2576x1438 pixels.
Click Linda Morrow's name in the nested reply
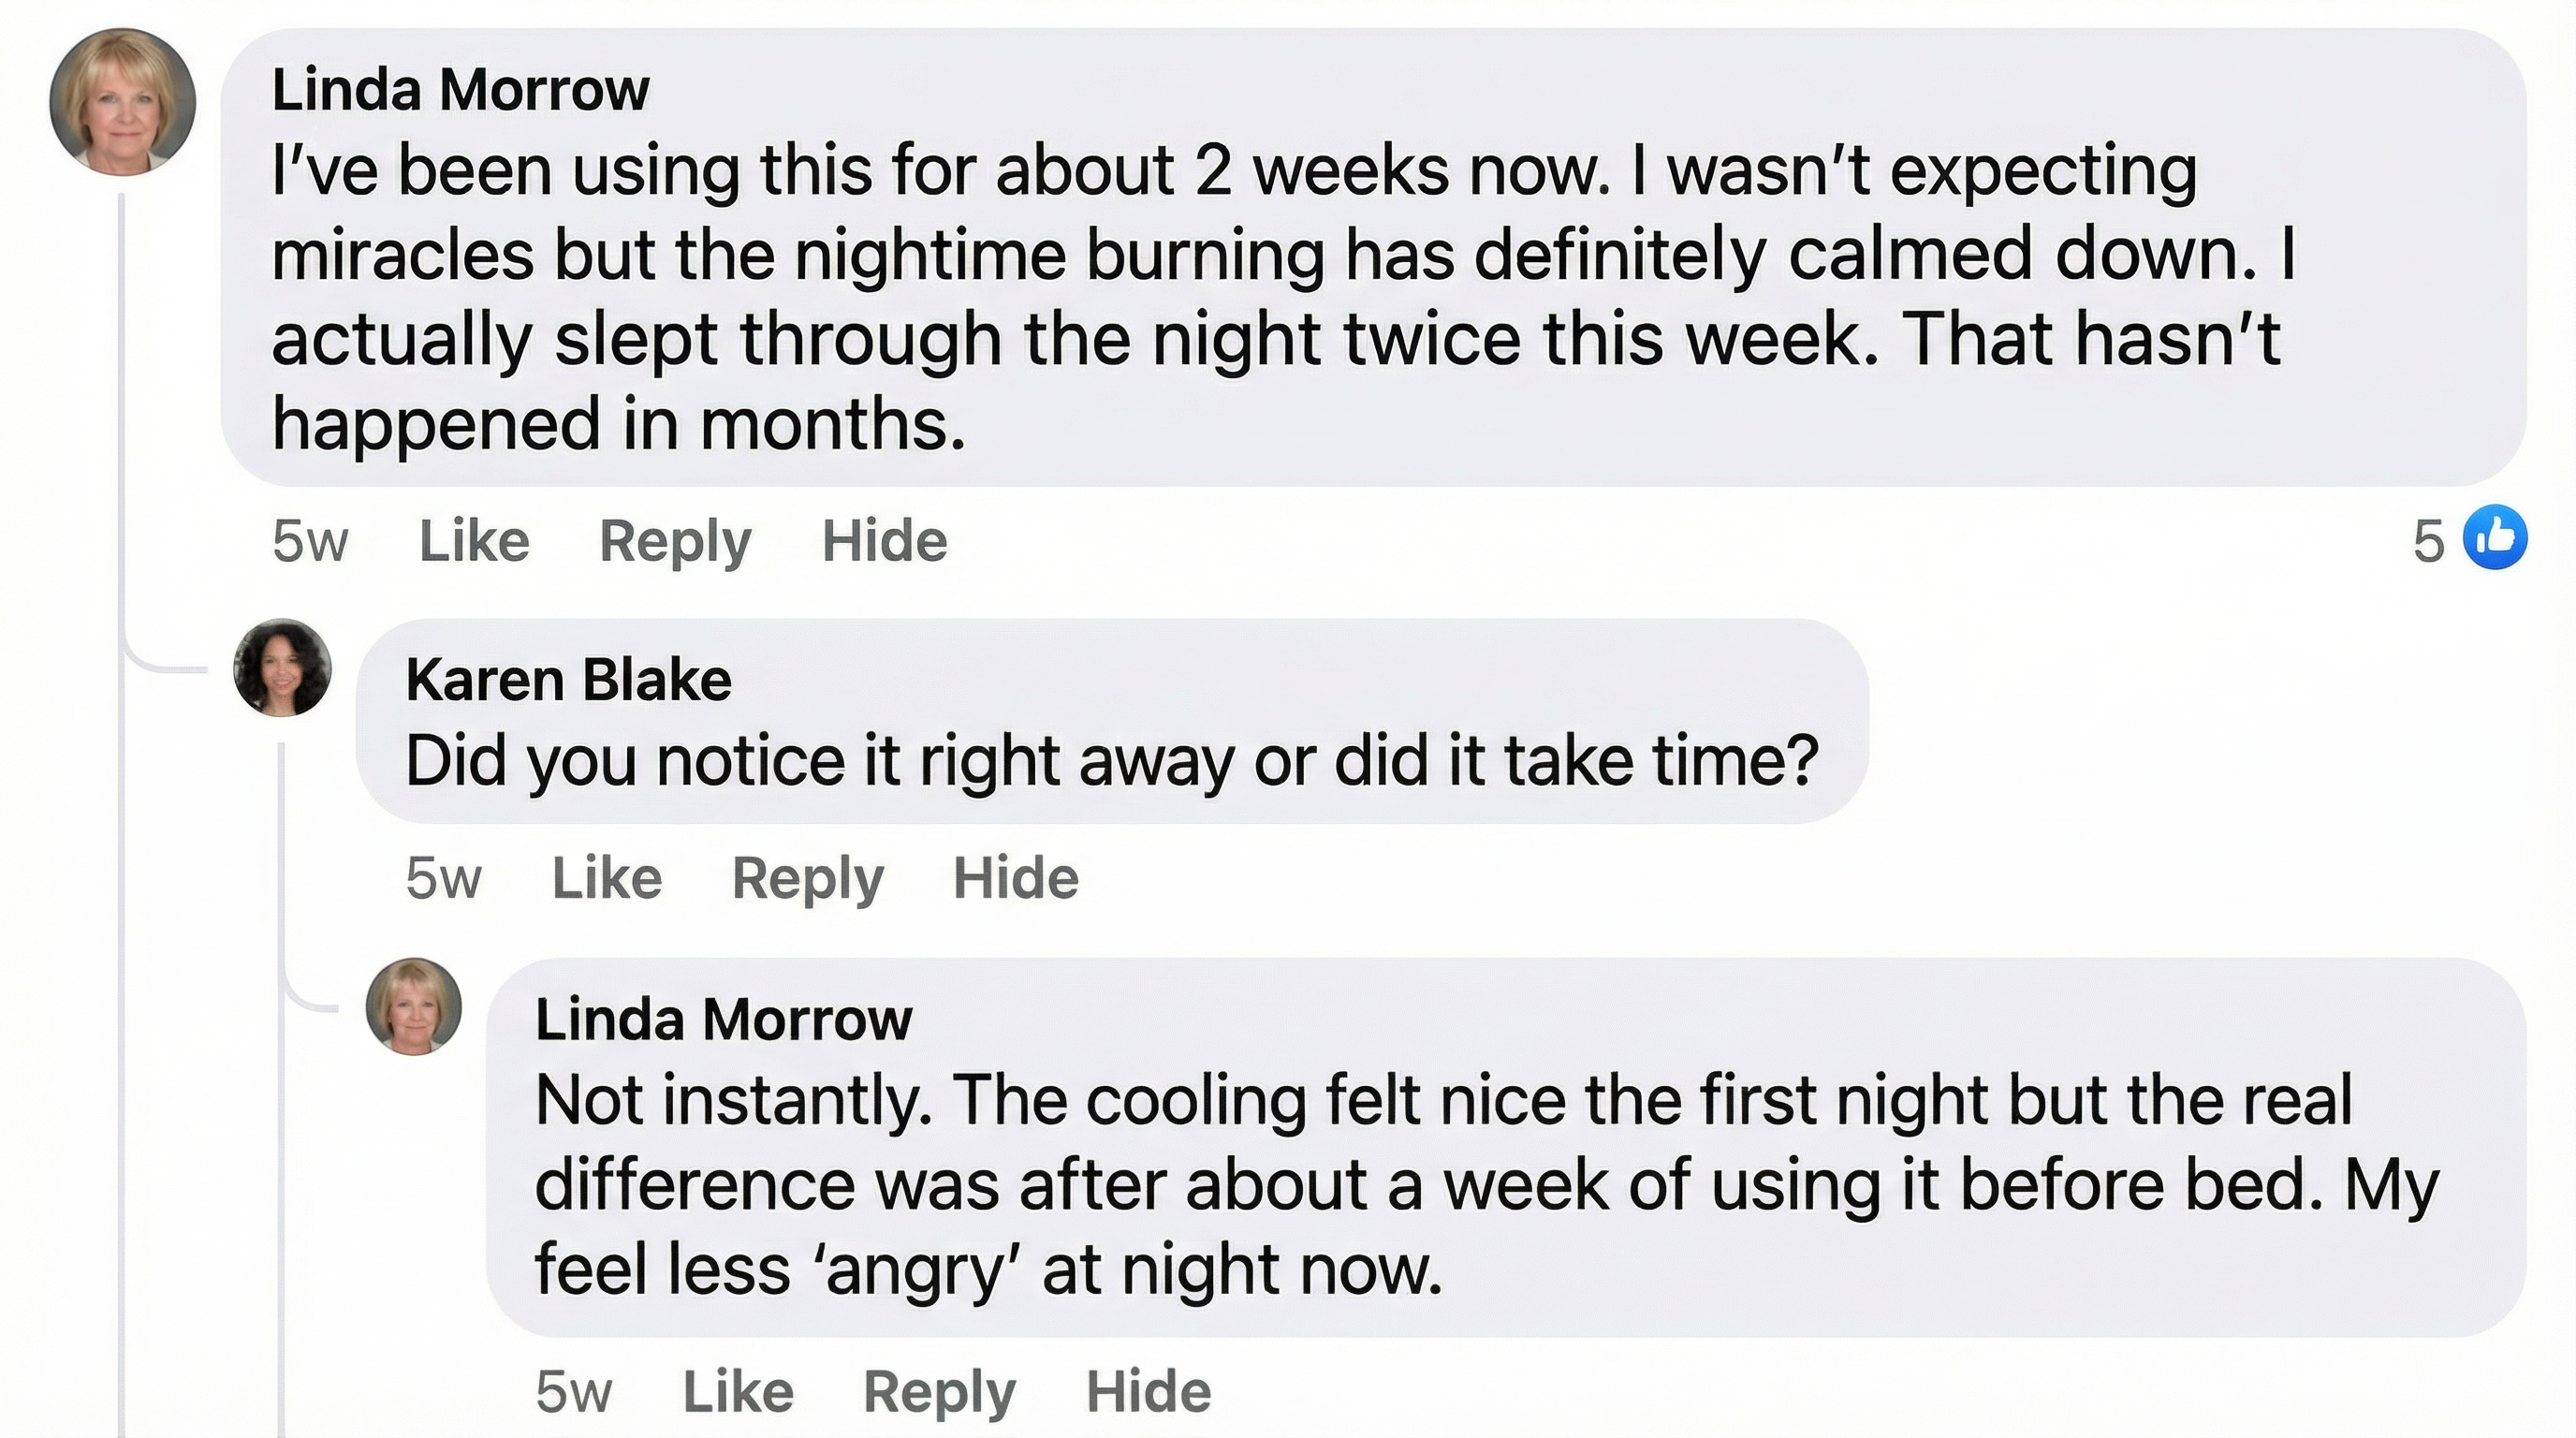(723, 1019)
